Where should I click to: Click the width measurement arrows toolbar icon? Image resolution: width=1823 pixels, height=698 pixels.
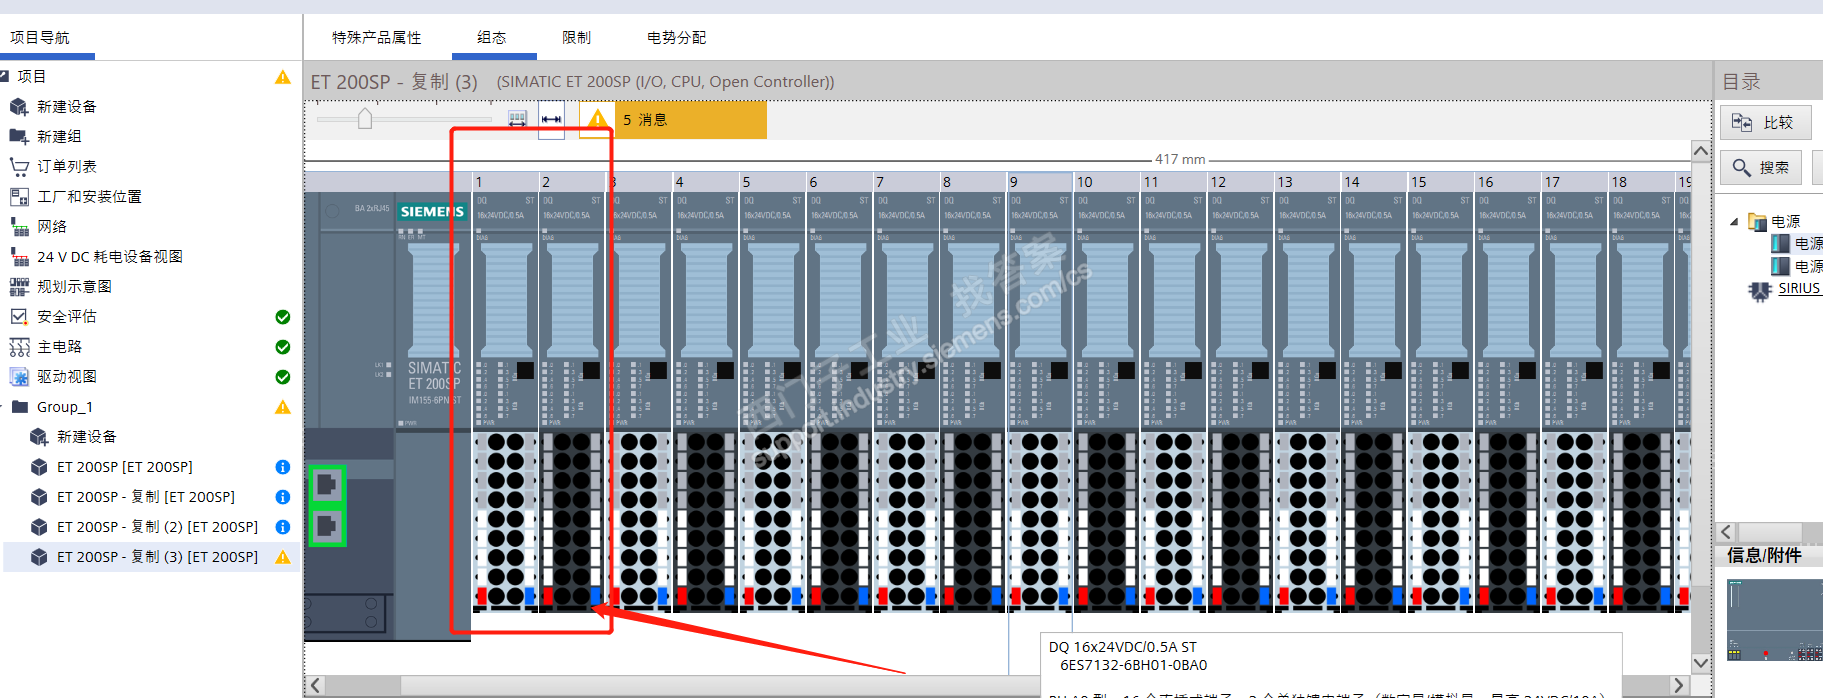(x=551, y=119)
